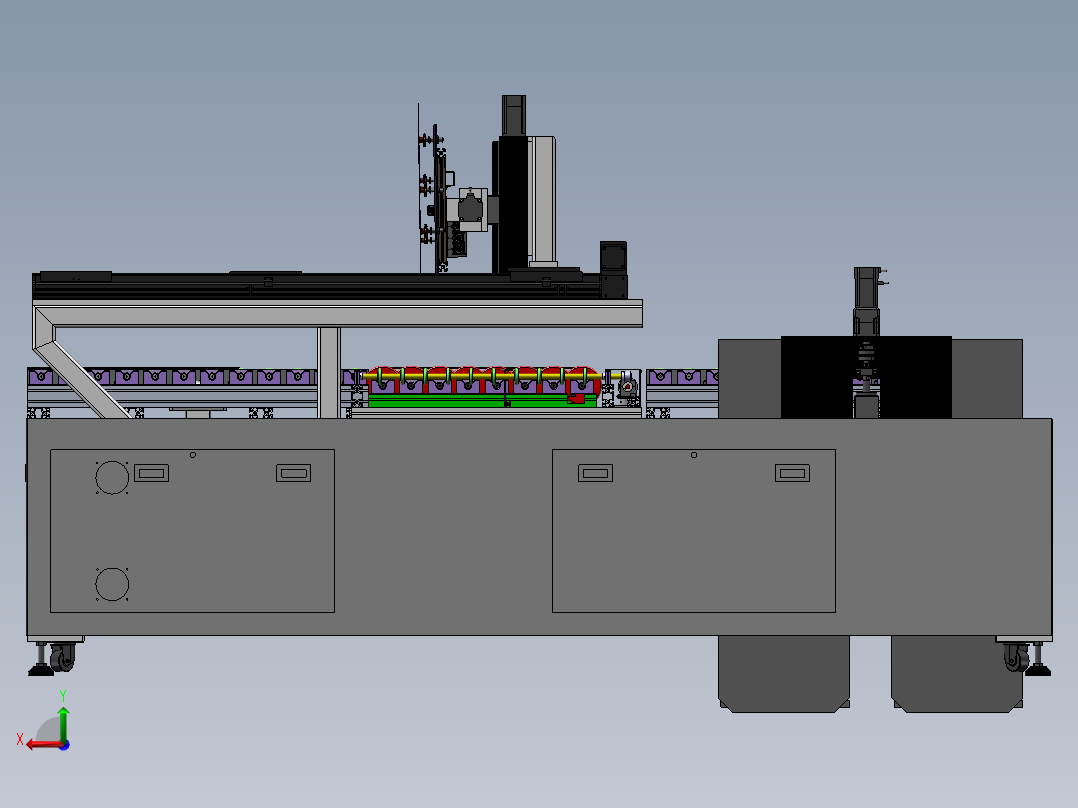Select the servo motor atop the right press
The height and width of the screenshot is (808, 1078).
[867, 301]
